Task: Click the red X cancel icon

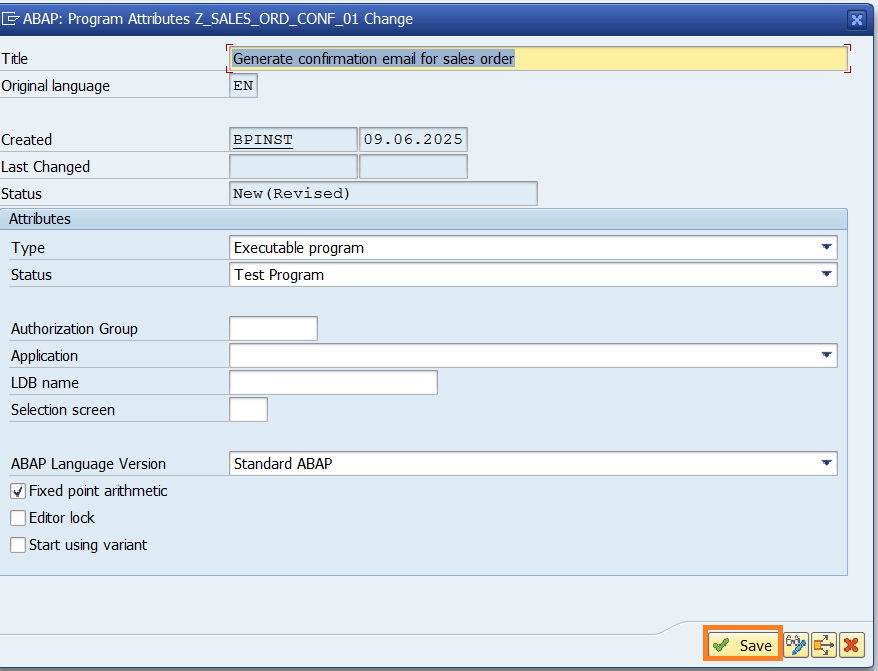Action: pyautogui.click(x=851, y=645)
